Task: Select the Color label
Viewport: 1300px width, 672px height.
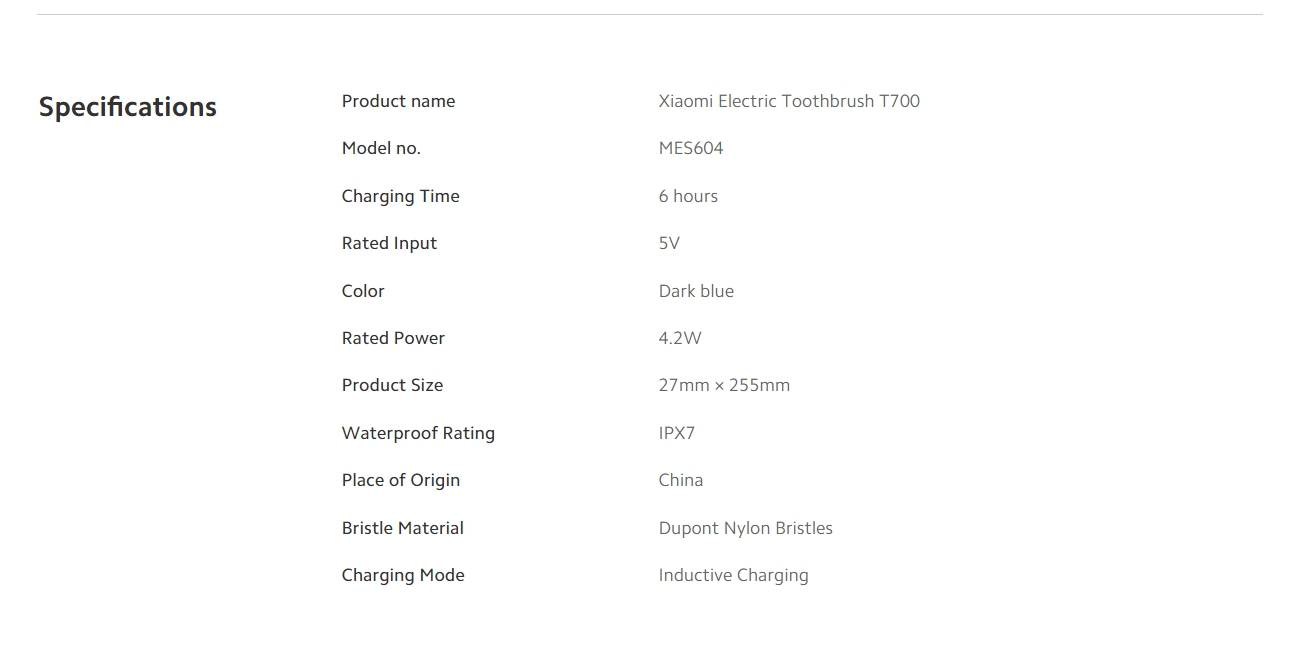Action: click(363, 291)
